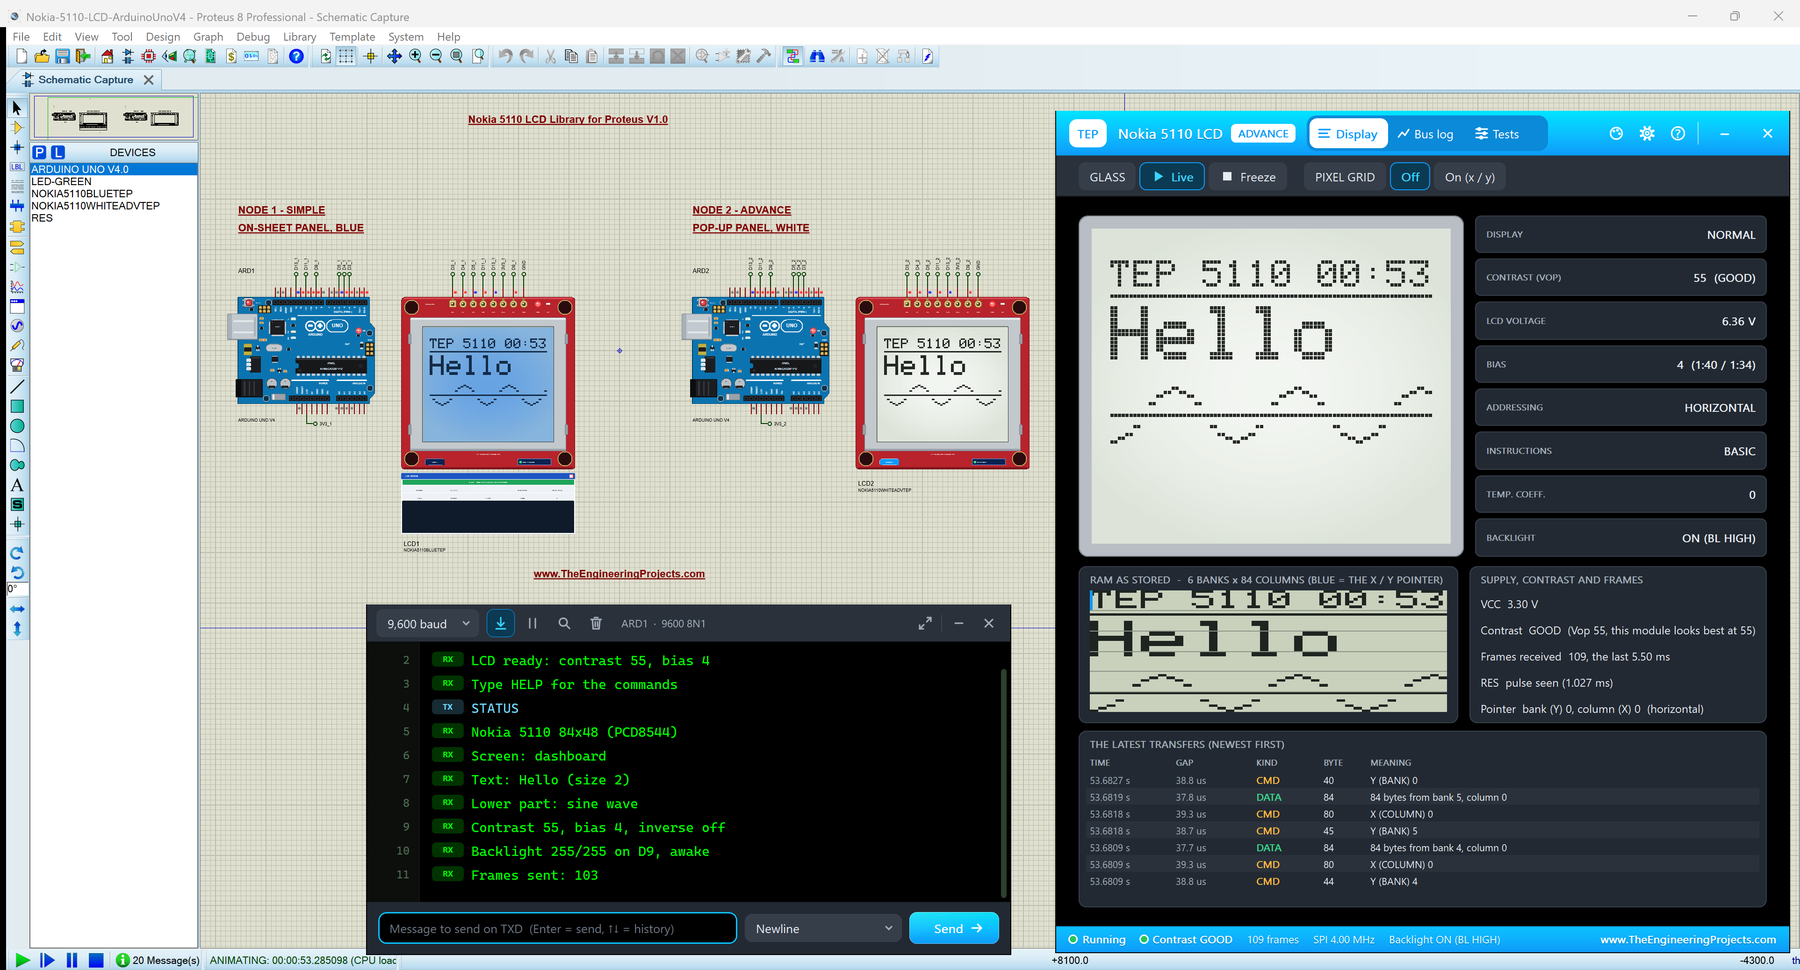Click the Save Project toolbar icon
The height and width of the screenshot is (970, 1800).
pos(62,57)
